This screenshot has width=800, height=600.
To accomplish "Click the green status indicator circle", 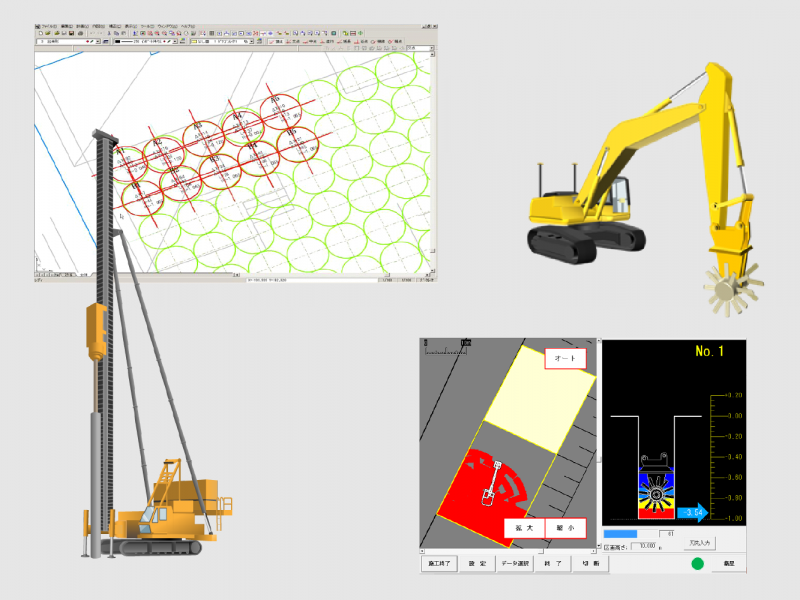I will coord(697,564).
